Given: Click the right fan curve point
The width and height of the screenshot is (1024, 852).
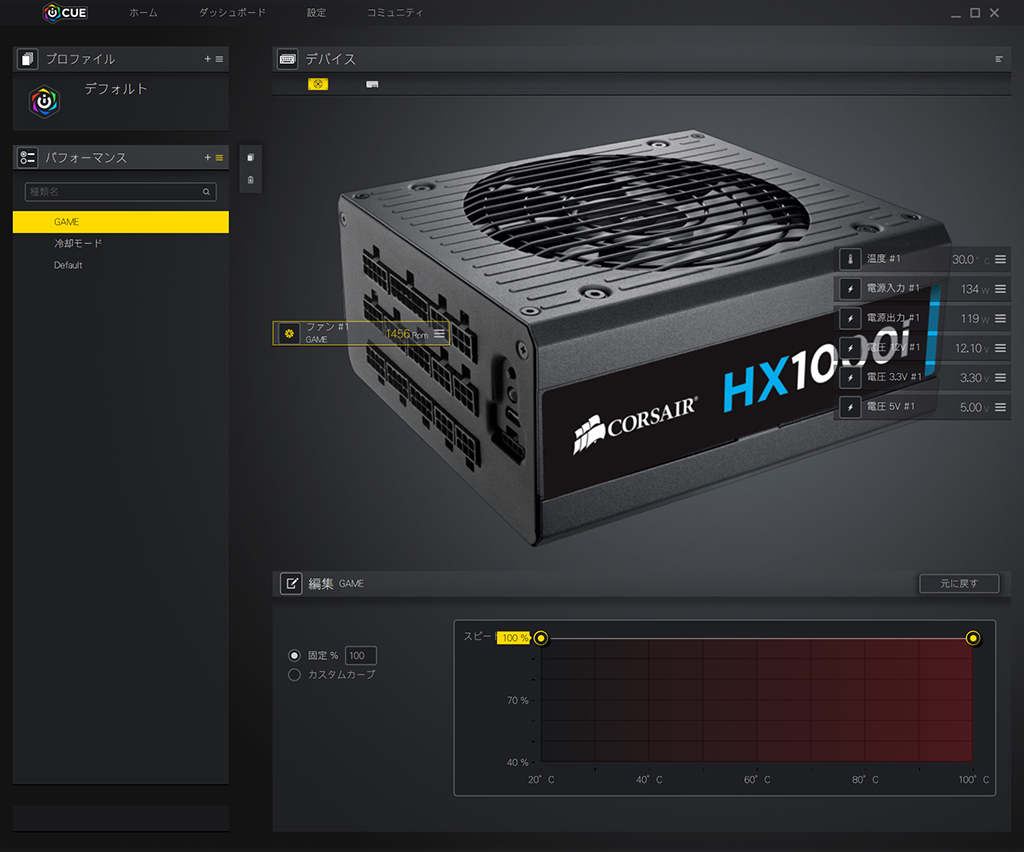Looking at the screenshot, I should point(973,638).
